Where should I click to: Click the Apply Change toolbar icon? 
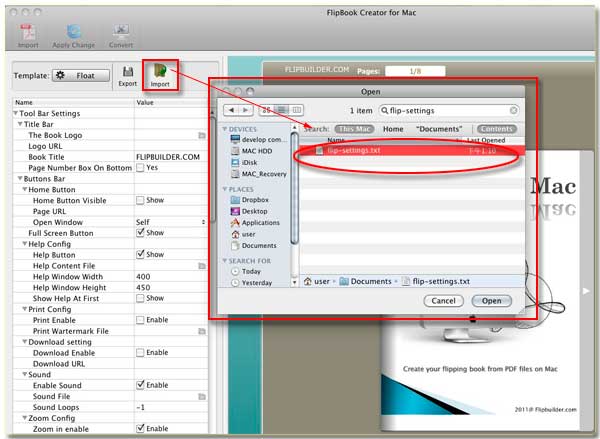(x=73, y=36)
